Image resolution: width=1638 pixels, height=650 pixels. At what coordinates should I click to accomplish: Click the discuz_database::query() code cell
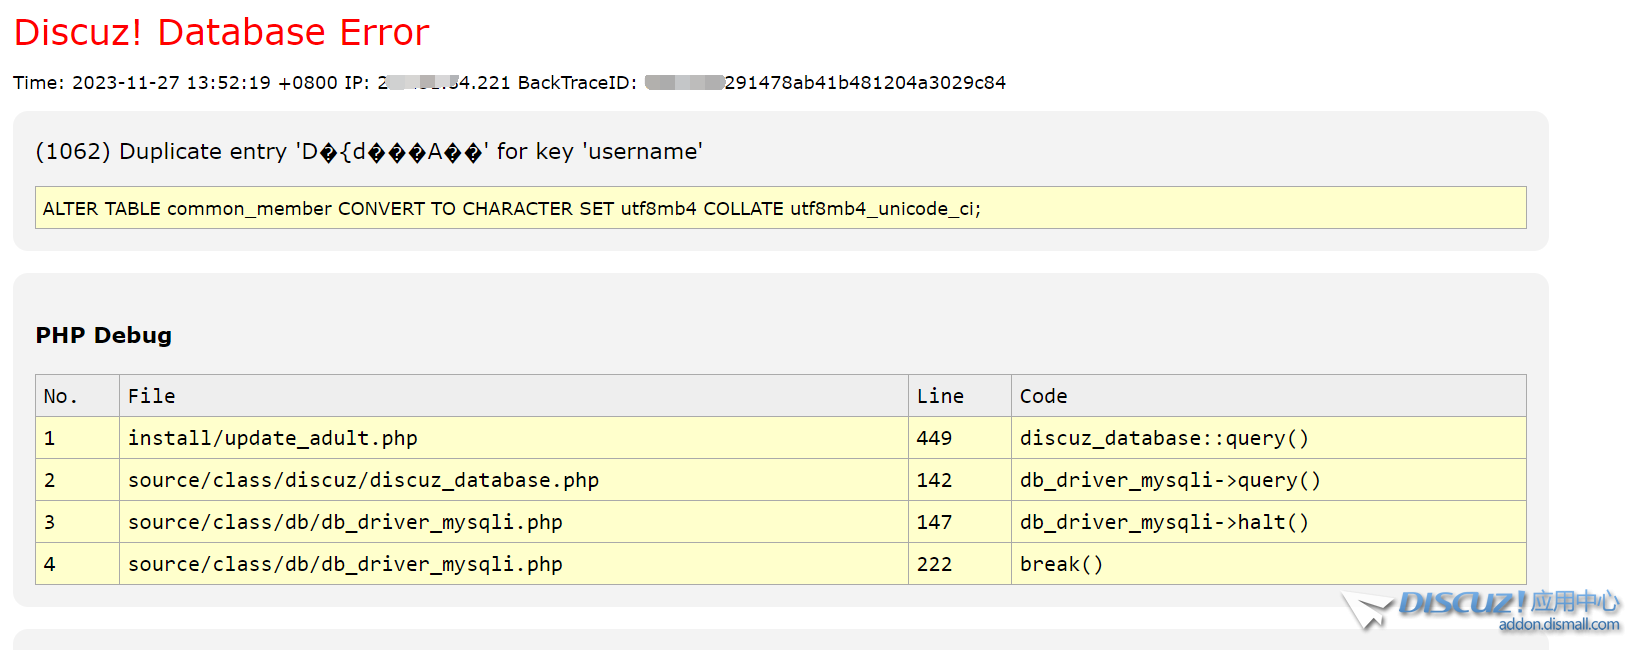1164,438
